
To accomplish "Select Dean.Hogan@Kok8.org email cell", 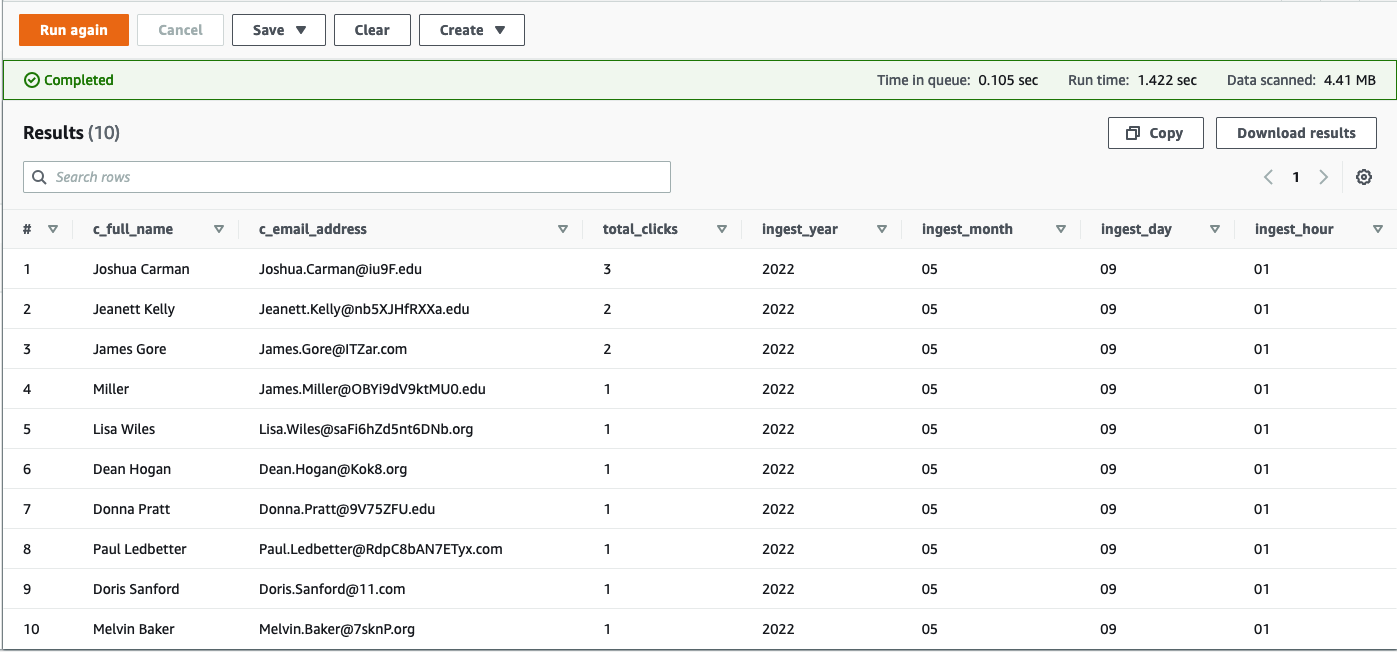I will [x=333, y=469].
